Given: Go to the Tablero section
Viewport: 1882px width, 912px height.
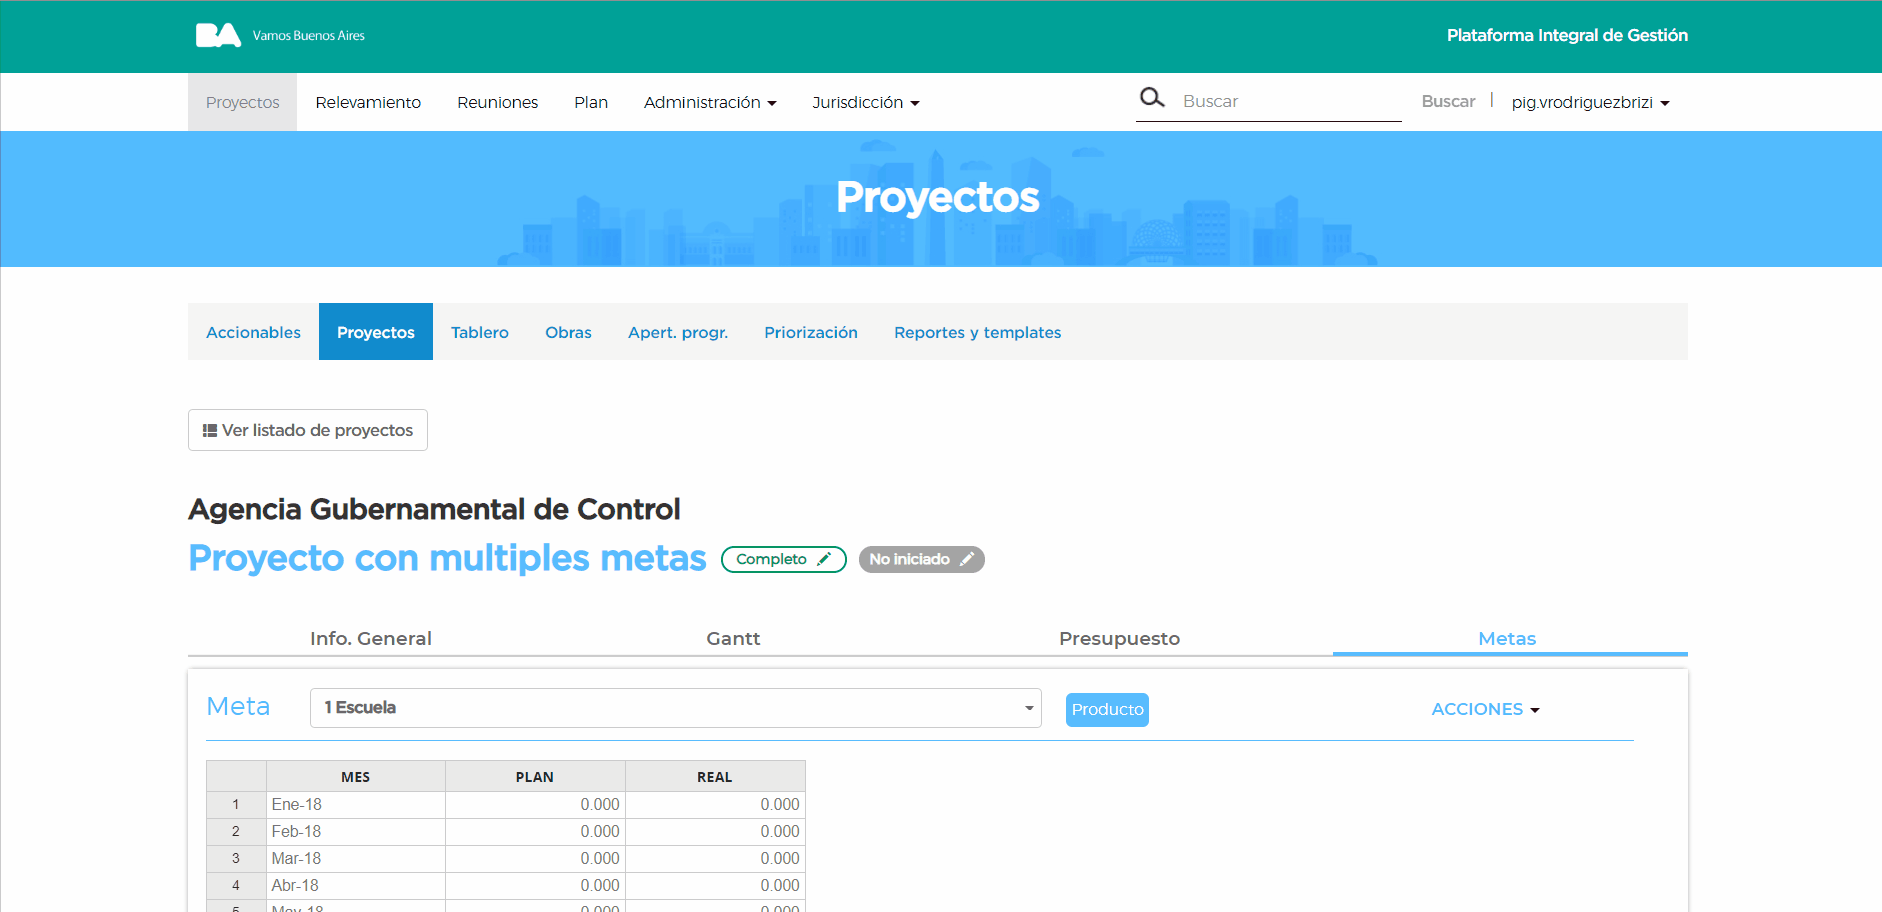Looking at the screenshot, I should coord(479,332).
